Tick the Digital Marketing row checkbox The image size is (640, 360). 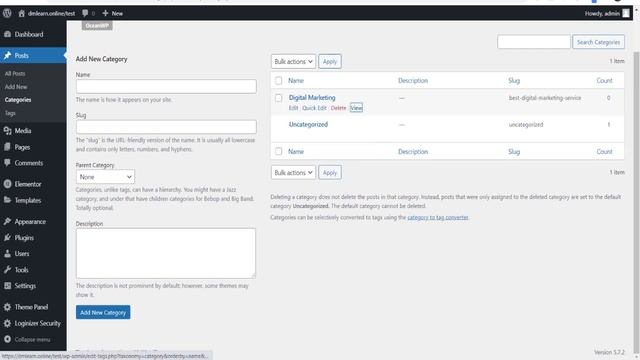point(278,98)
